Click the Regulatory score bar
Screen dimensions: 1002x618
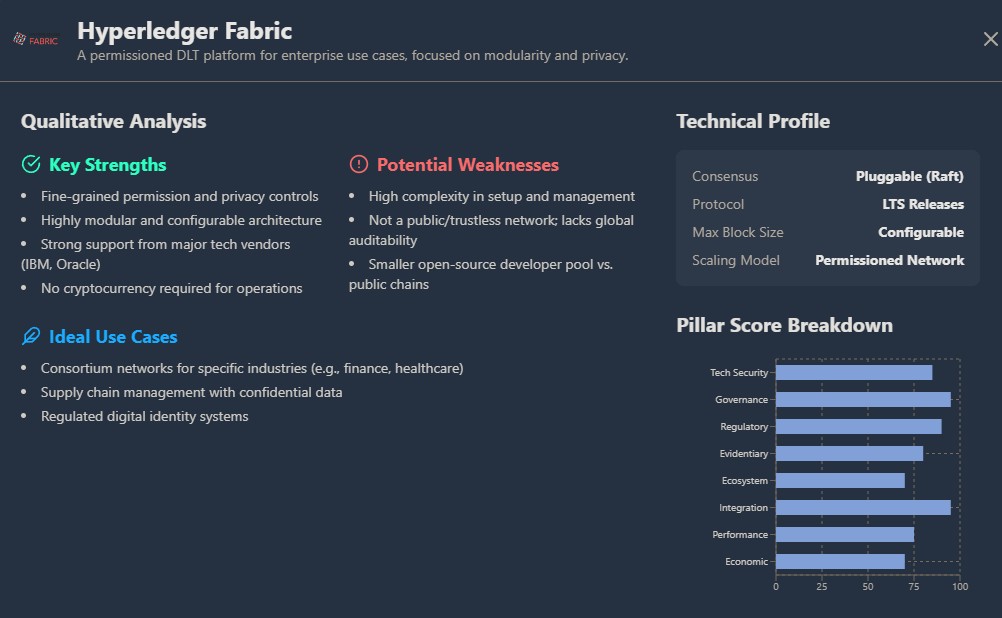click(x=858, y=427)
